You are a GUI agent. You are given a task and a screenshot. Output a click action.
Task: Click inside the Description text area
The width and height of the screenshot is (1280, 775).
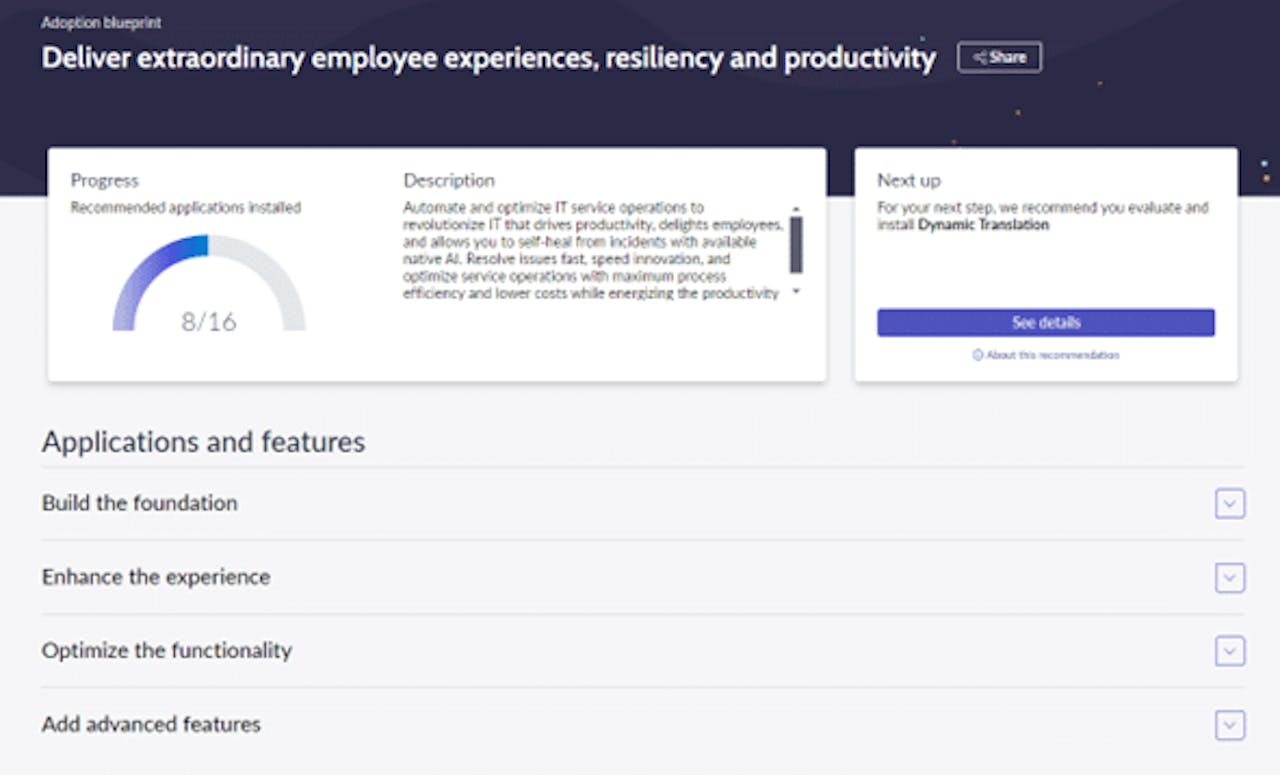pos(590,250)
